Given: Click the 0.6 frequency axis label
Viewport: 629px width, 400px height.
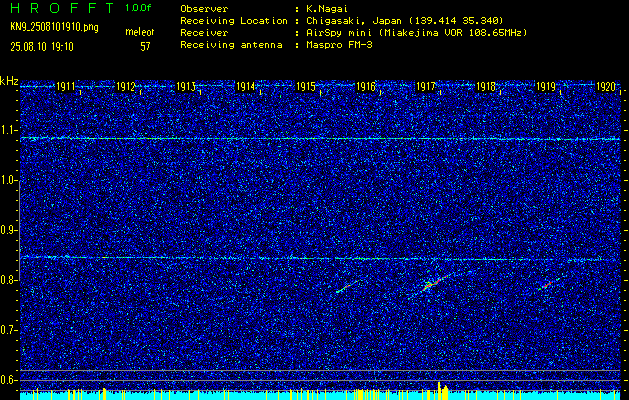Looking at the screenshot, I should 9,380.
